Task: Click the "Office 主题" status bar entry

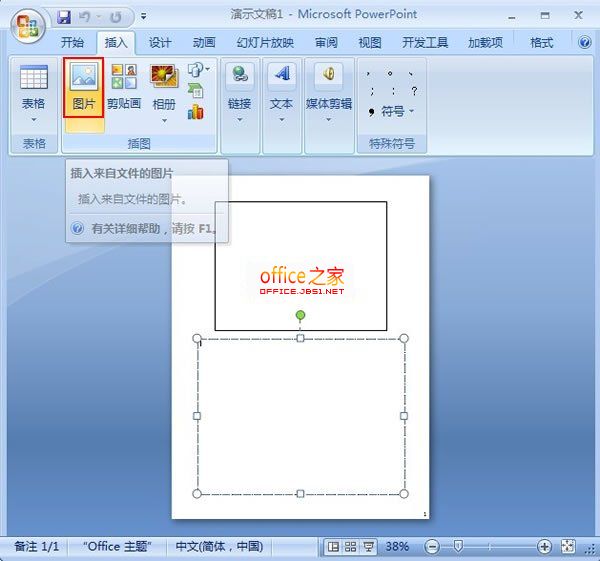Action: coord(117,546)
